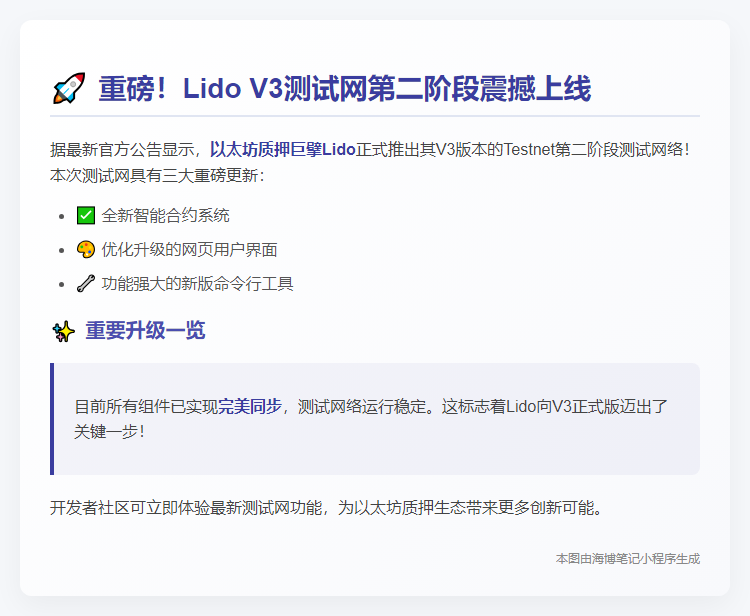Screen dimensions: 750x616
Task: Click the heading 重磅！Lido V3测试网第二阶段震撼上线
Action: 345,89
